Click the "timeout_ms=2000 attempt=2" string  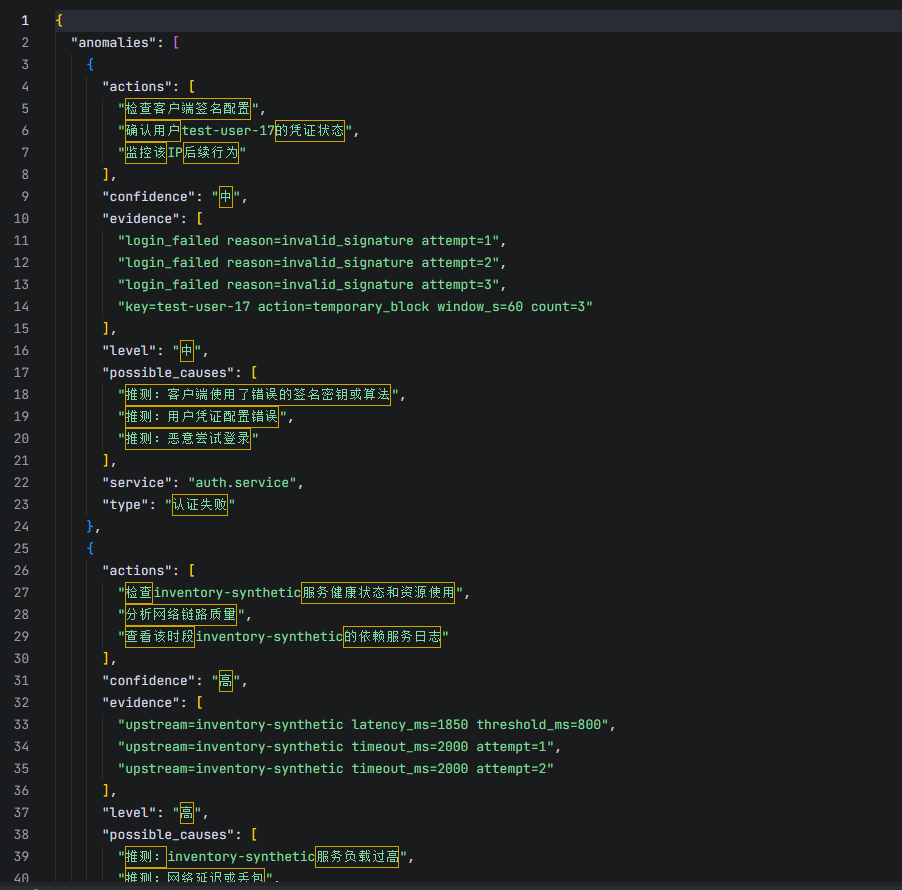336,769
